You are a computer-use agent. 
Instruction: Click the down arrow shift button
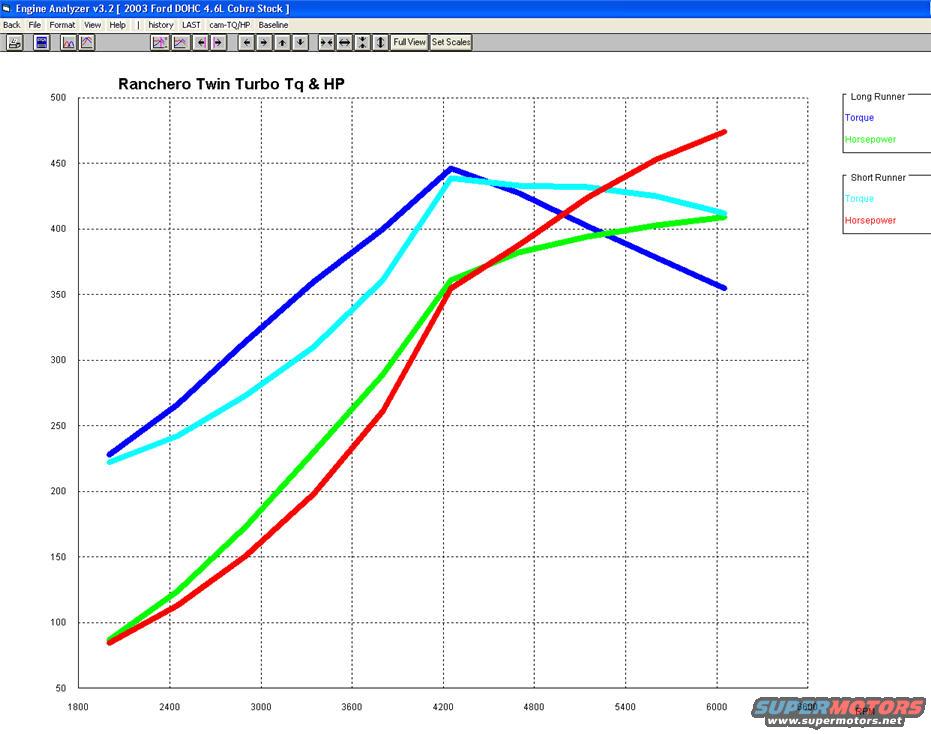tap(300, 42)
